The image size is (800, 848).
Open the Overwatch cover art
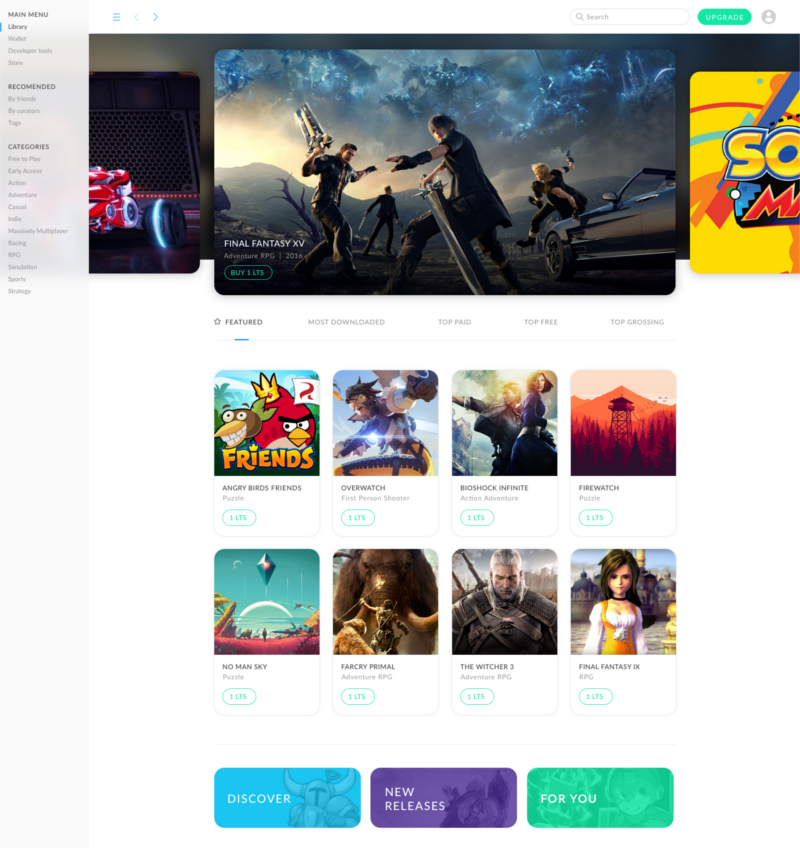(385, 423)
